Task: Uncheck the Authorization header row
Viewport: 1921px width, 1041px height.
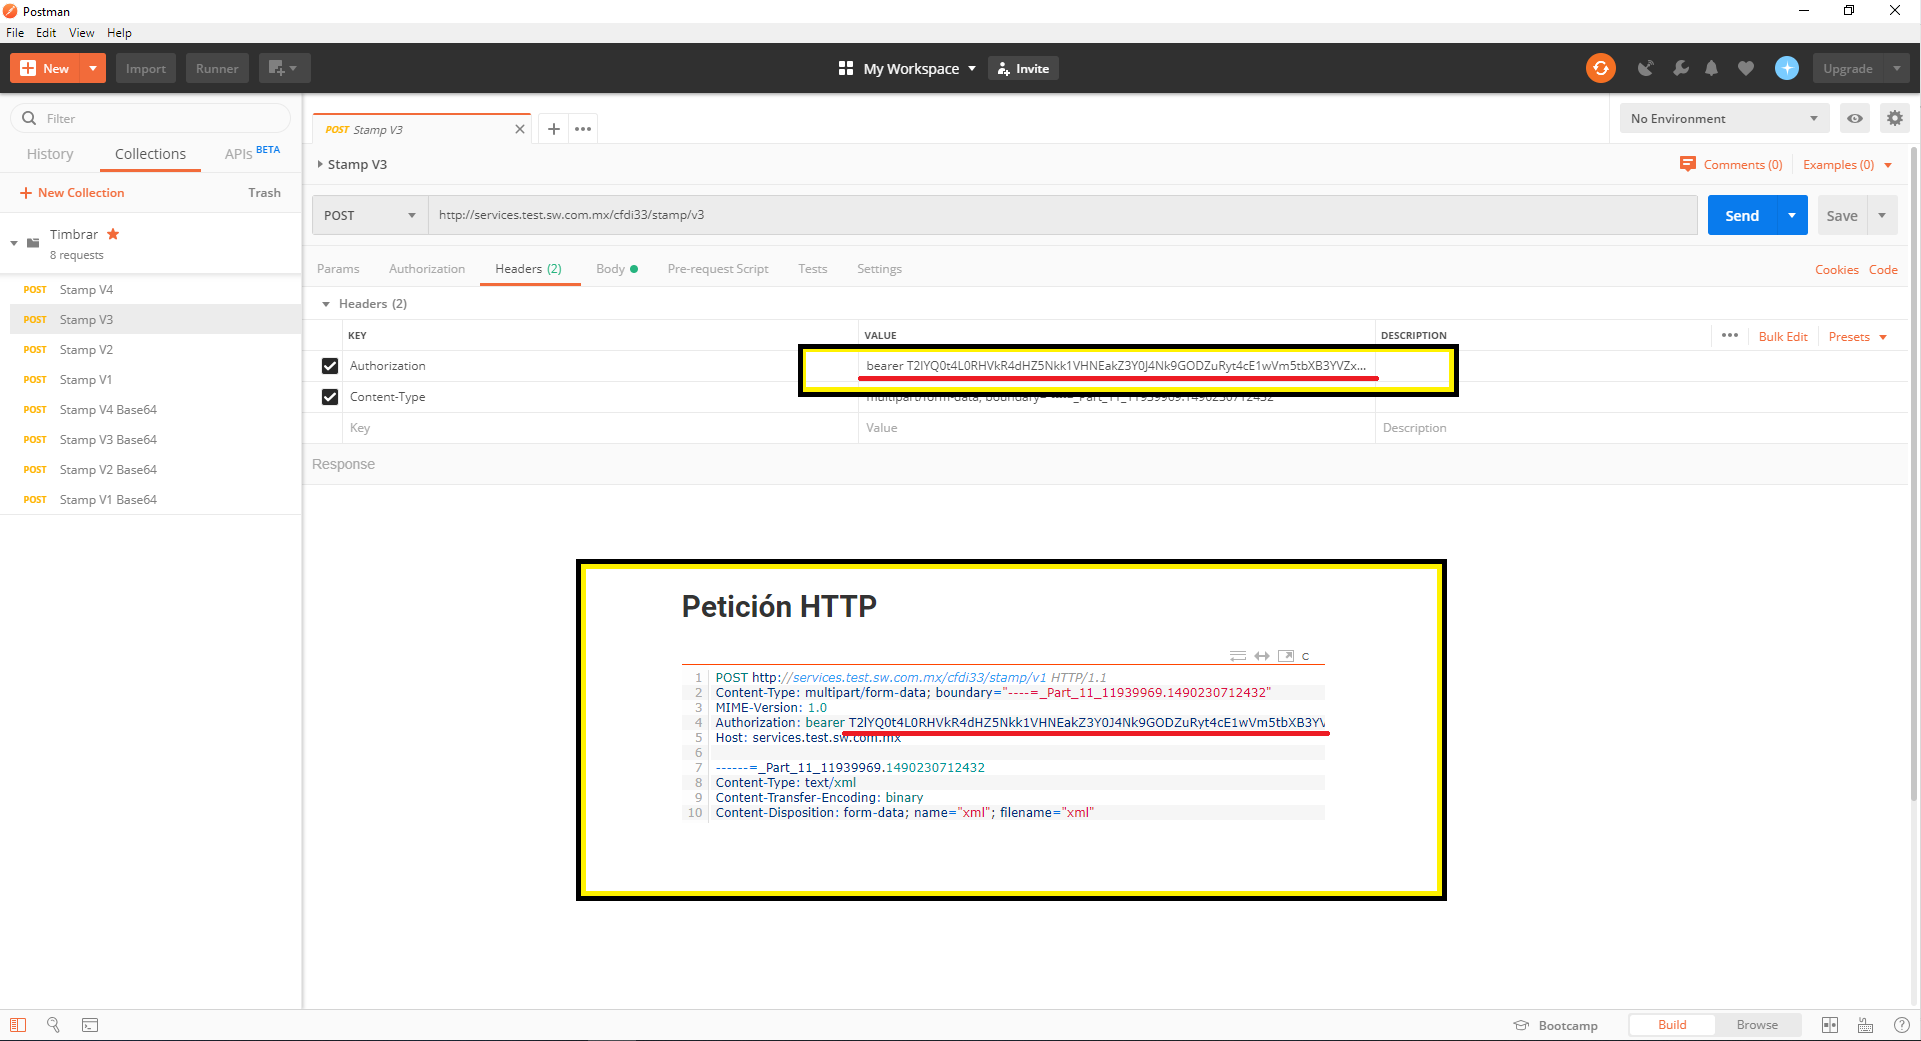Action: click(330, 366)
